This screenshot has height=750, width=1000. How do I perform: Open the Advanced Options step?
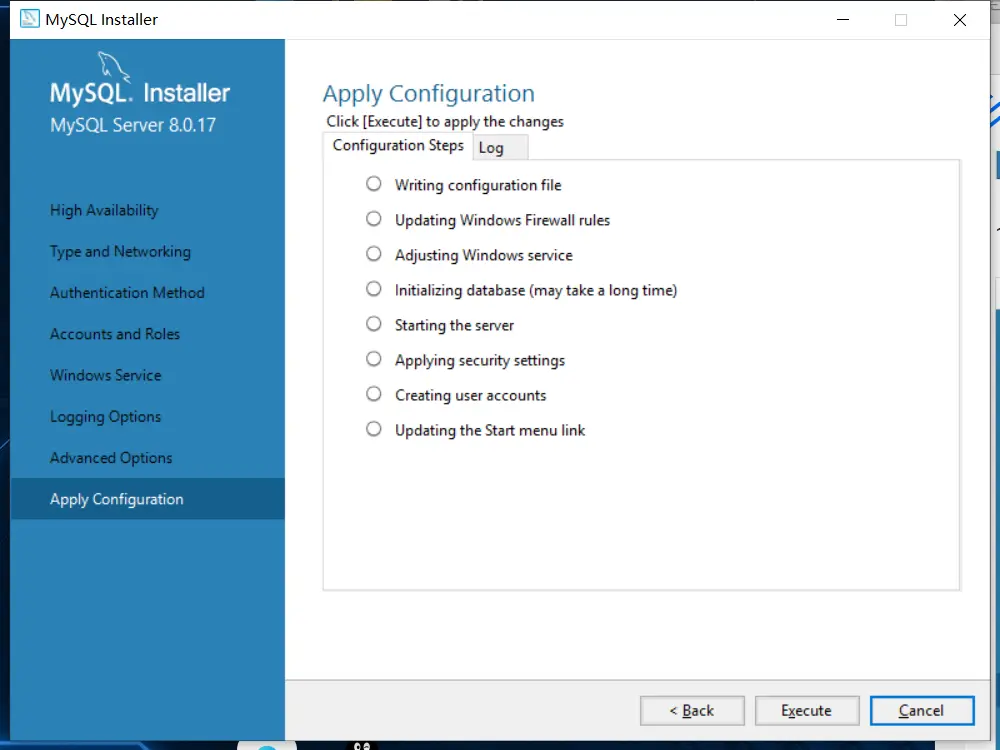pos(111,458)
